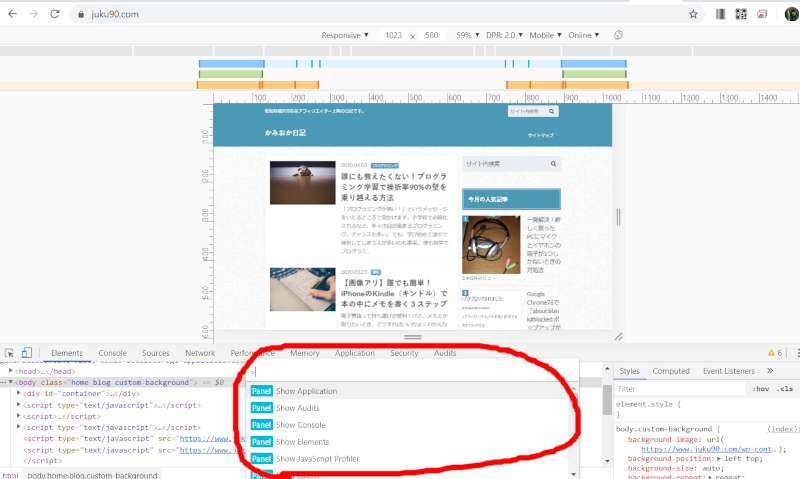
Task: Toggle the device toolbar icon
Action: (27, 353)
